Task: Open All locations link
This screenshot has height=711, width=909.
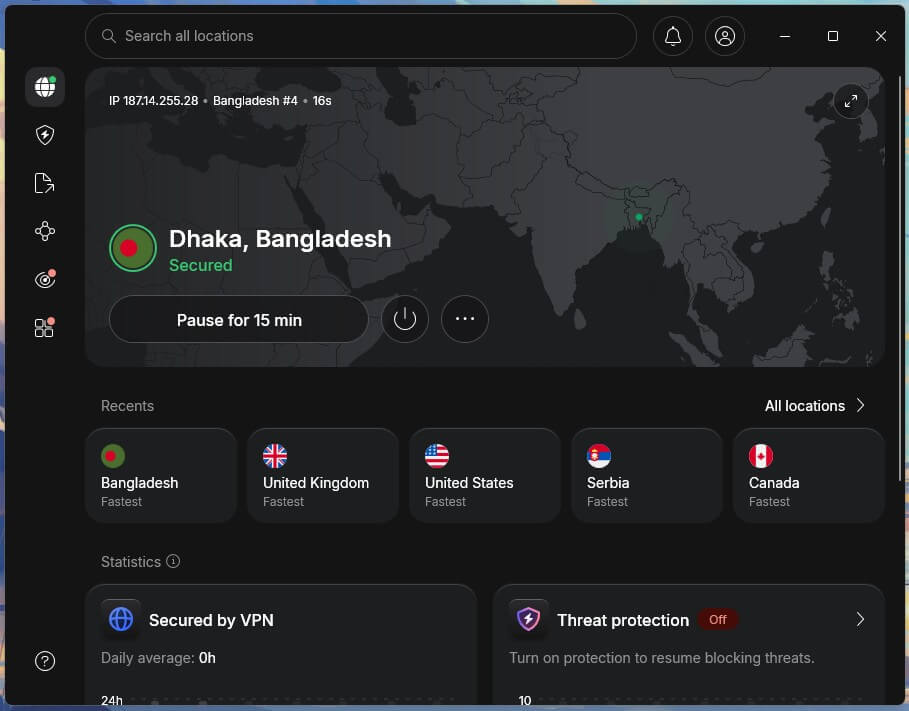Action: tap(805, 406)
